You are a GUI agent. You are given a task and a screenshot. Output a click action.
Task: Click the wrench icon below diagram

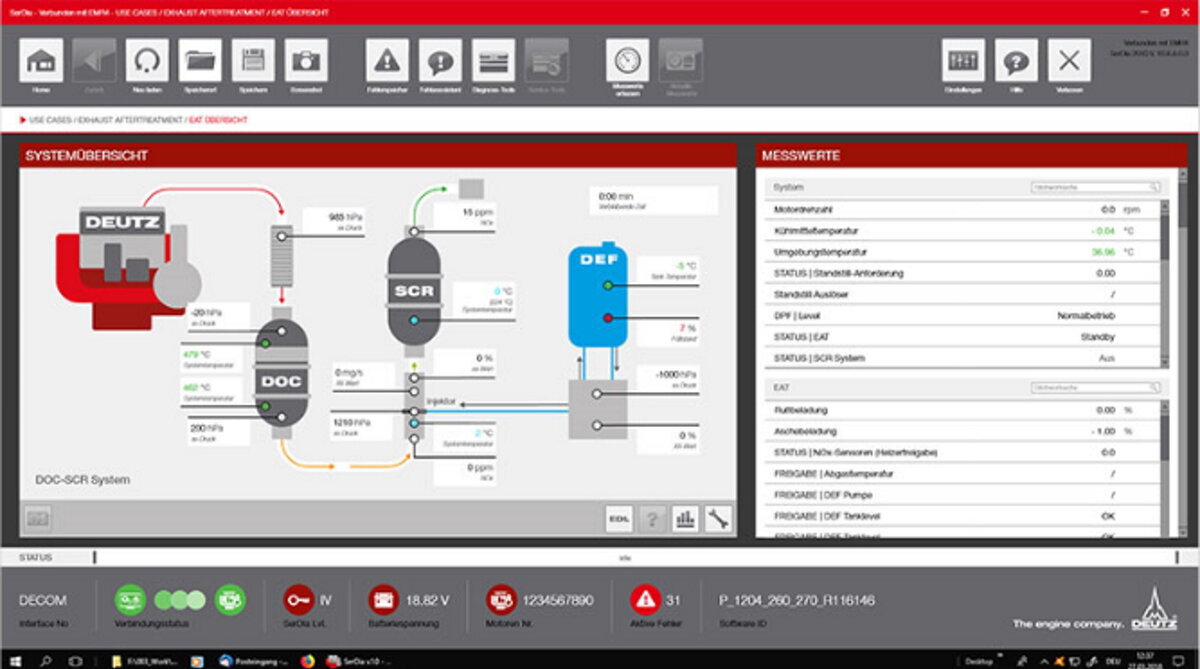tap(718, 518)
